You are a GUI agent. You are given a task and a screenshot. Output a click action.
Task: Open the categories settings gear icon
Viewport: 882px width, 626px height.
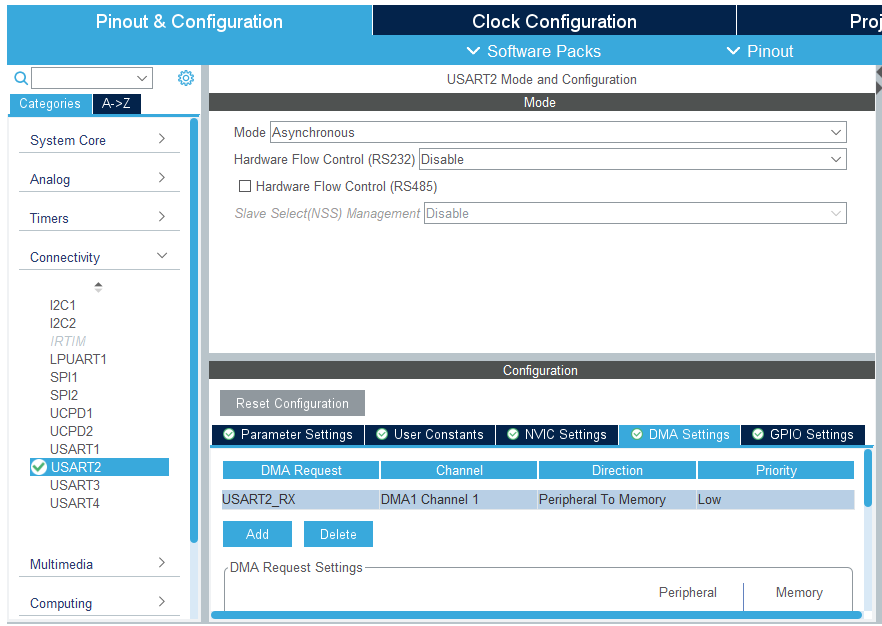(186, 78)
